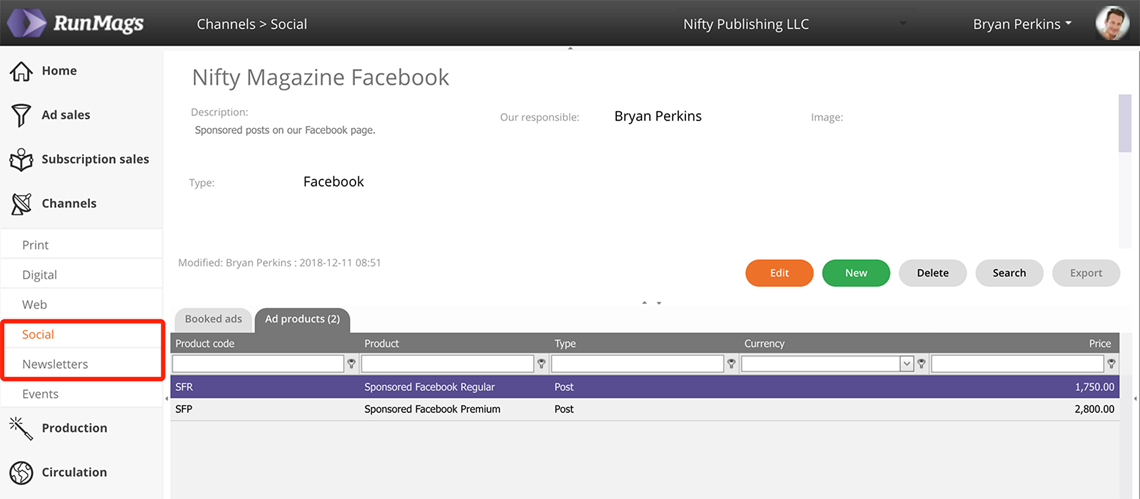The width and height of the screenshot is (1140, 499).
Task: Click the Product code filter icon
Action: [351, 364]
